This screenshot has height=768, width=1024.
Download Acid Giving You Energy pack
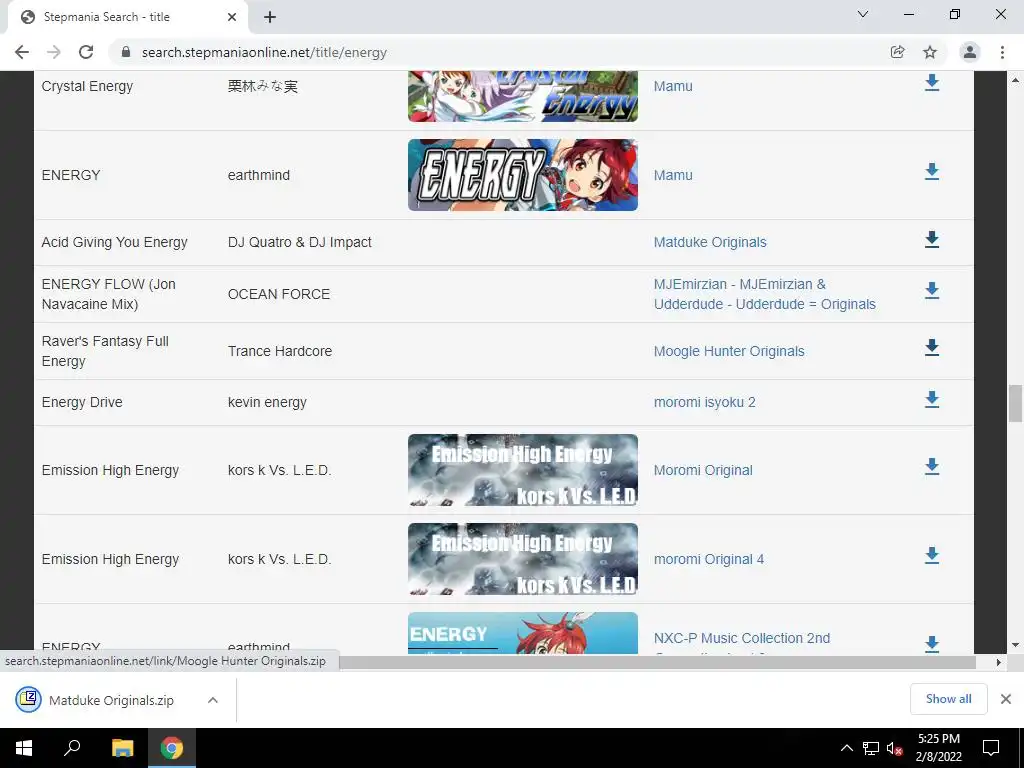click(932, 240)
